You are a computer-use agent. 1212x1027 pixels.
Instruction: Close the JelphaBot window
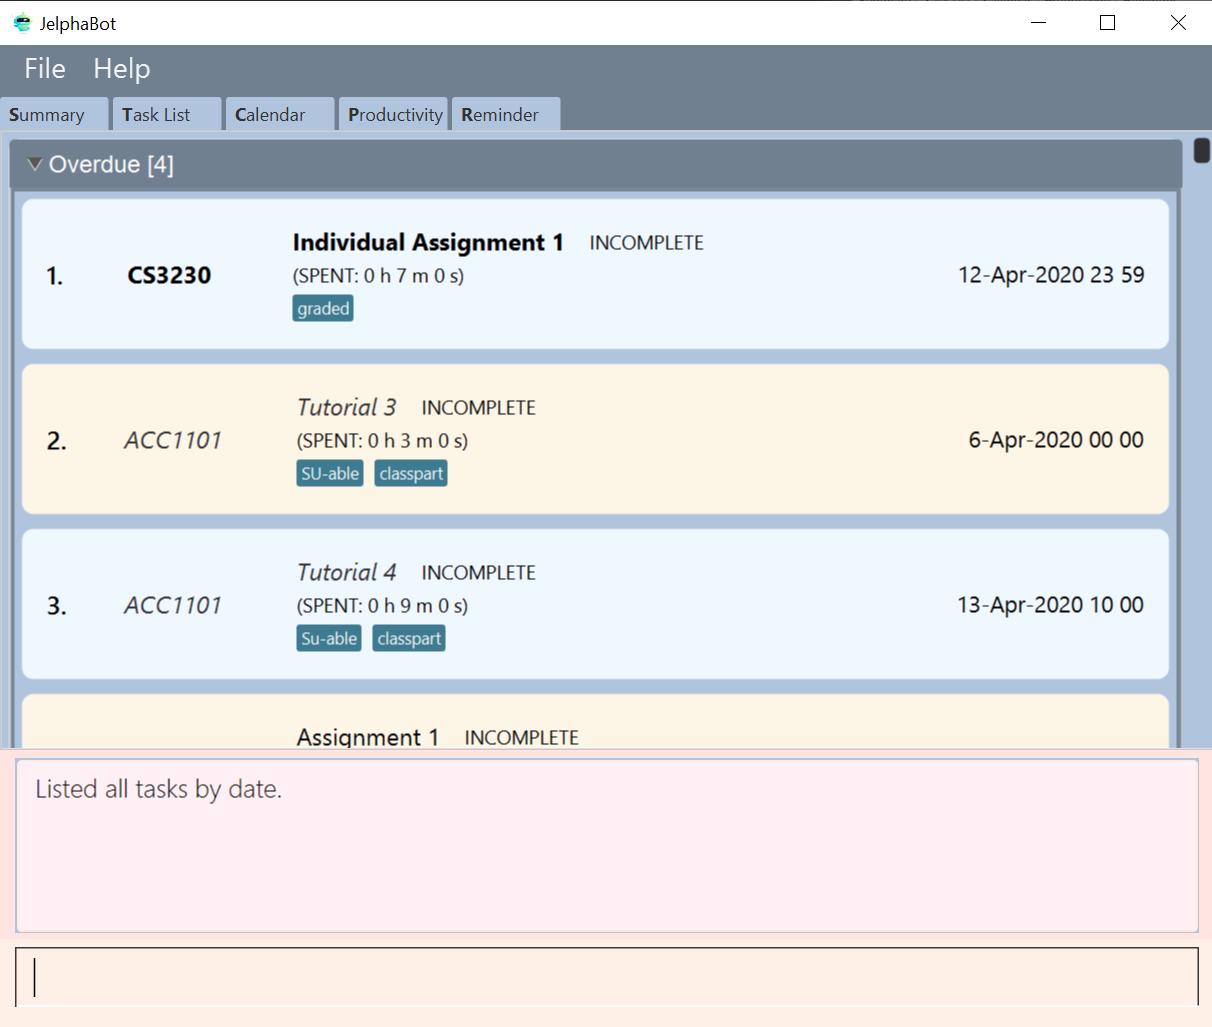coord(1178,22)
